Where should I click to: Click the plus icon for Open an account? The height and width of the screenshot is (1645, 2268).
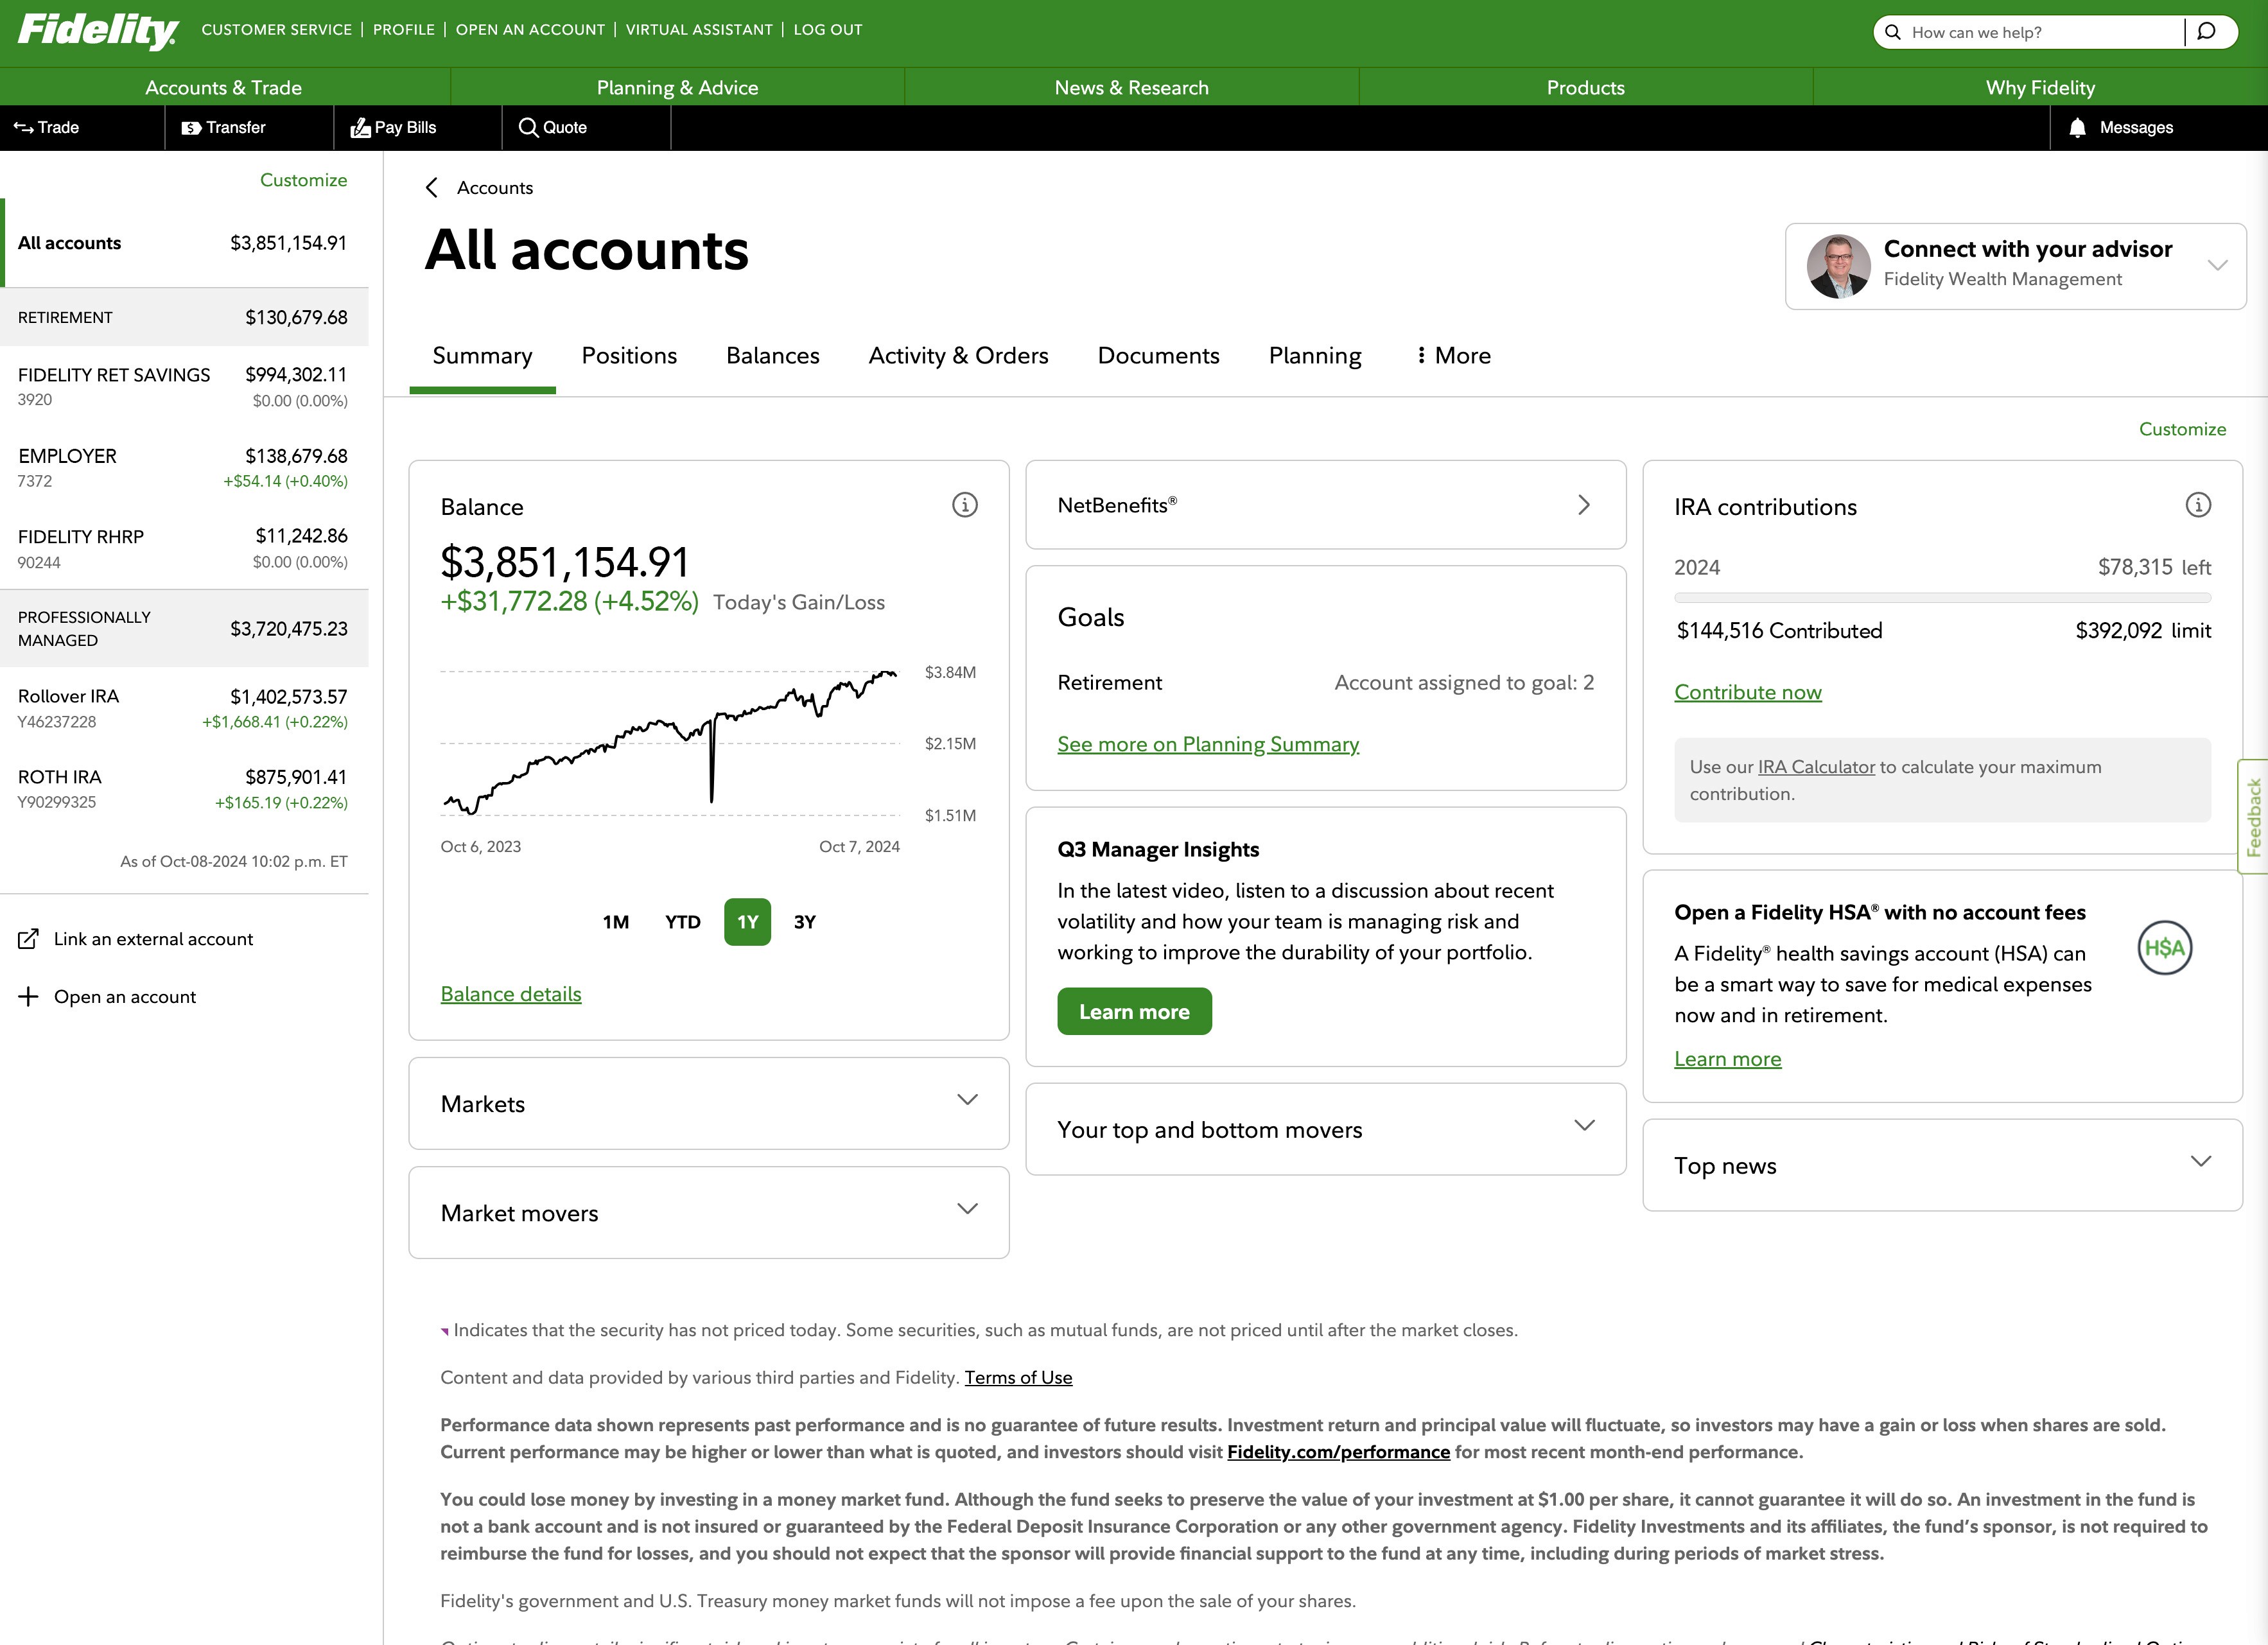29,997
